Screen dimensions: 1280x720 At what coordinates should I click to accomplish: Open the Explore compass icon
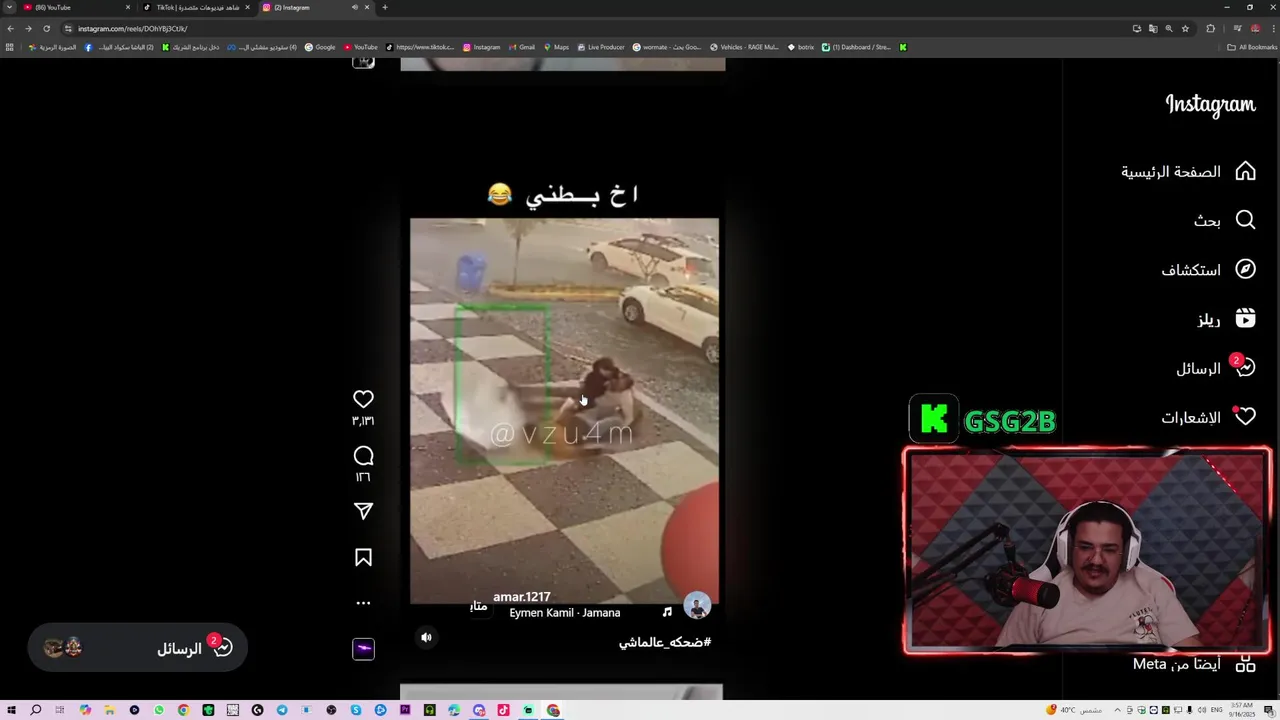(1245, 269)
